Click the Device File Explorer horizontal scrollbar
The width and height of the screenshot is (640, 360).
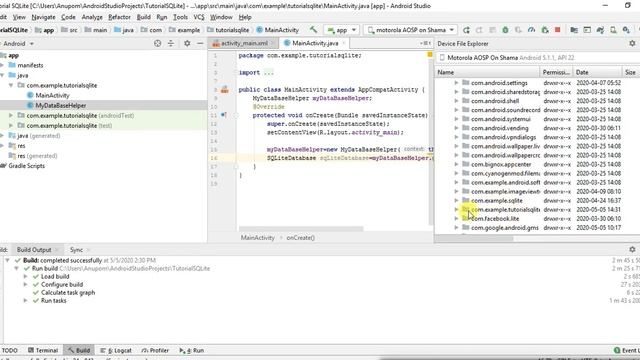[x=474, y=238]
